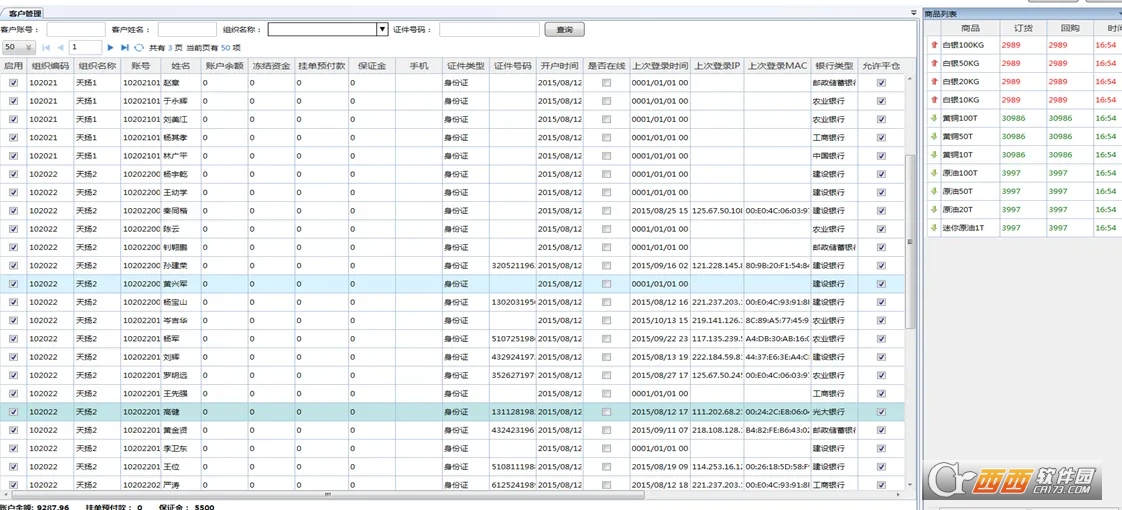
Task: Jump to the last page of results
Action: coord(125,47)
